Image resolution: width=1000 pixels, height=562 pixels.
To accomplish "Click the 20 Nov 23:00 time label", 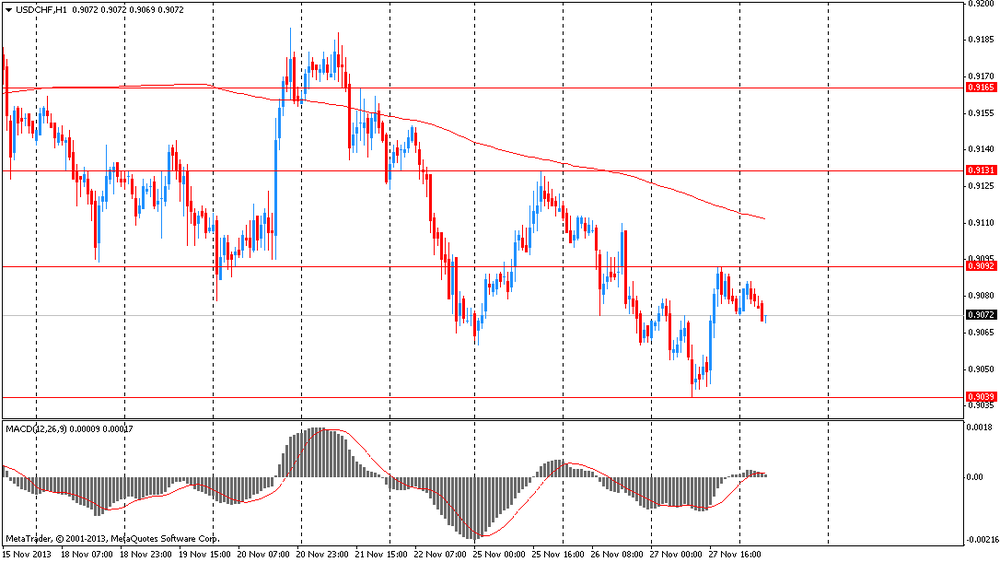I will (x=323, y=554).
